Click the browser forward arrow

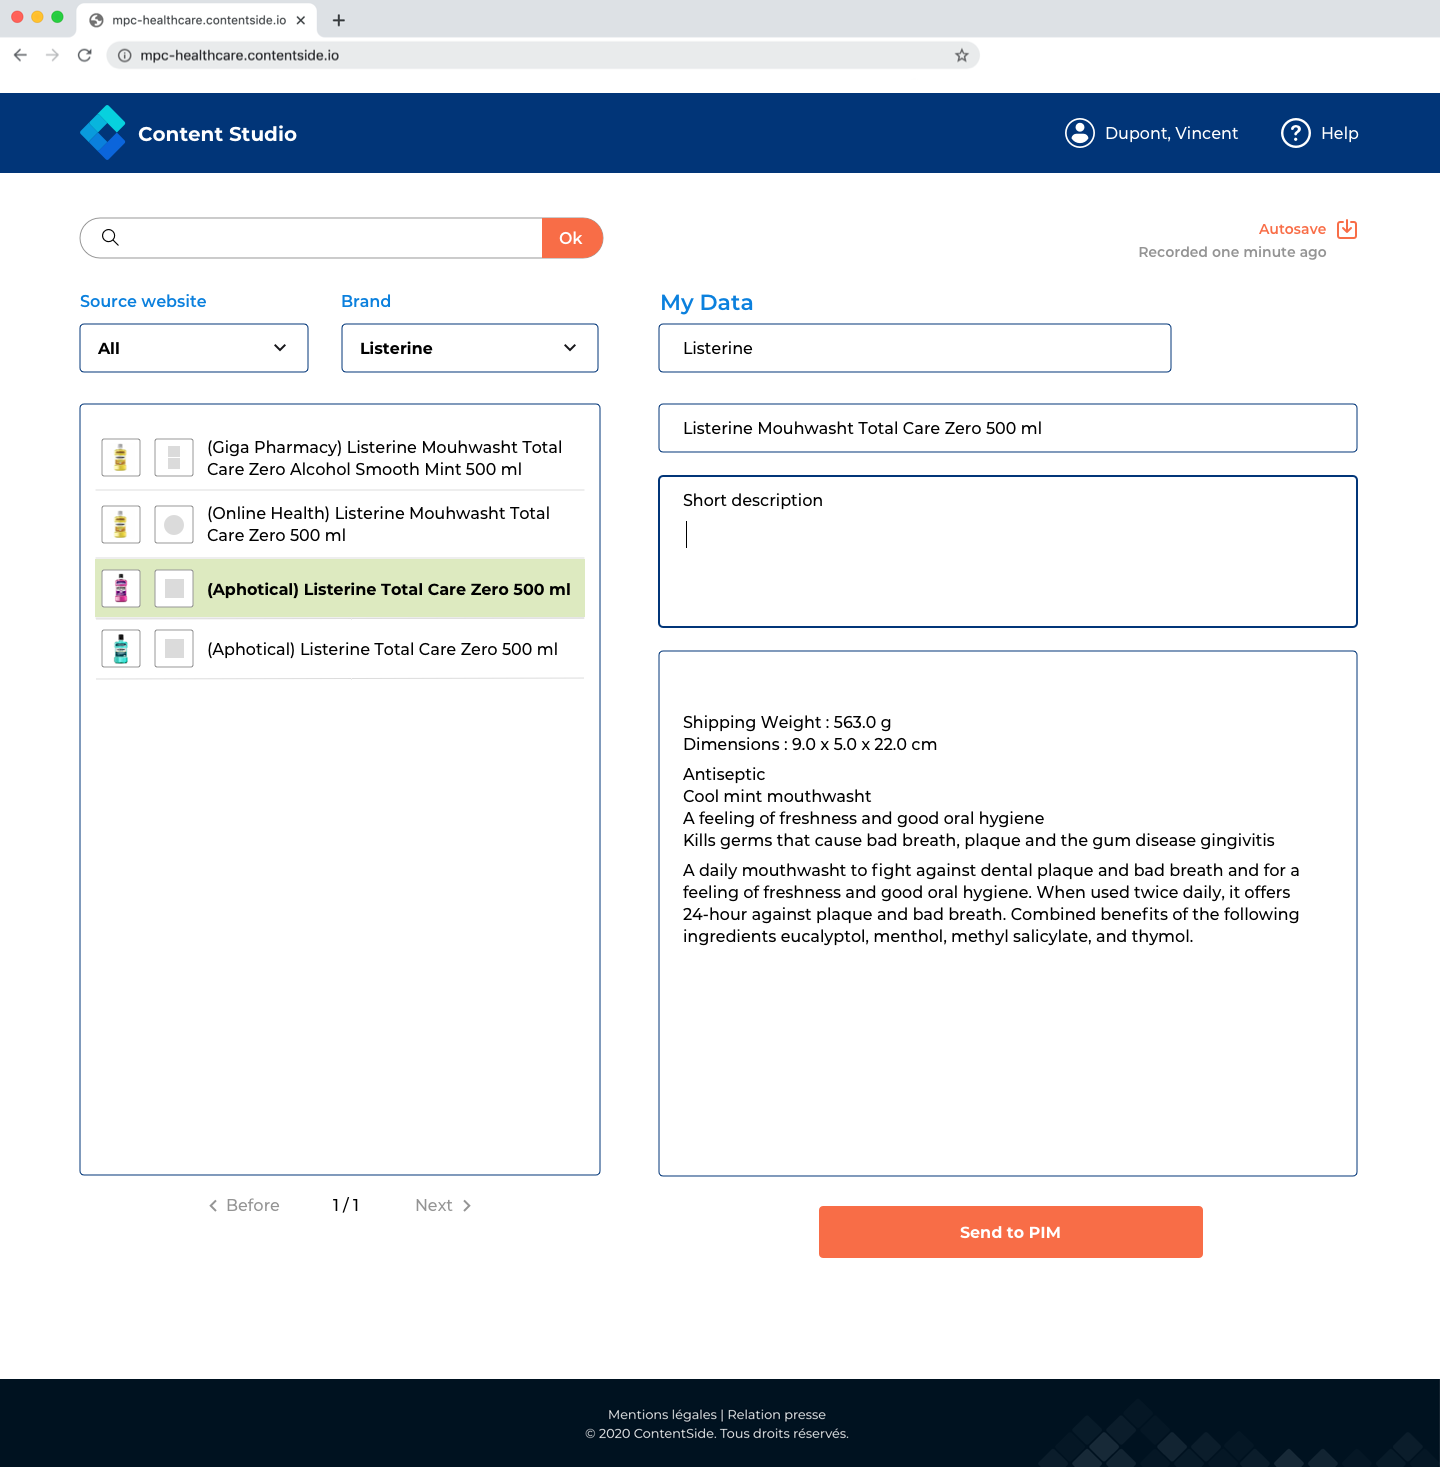[52, 55]
